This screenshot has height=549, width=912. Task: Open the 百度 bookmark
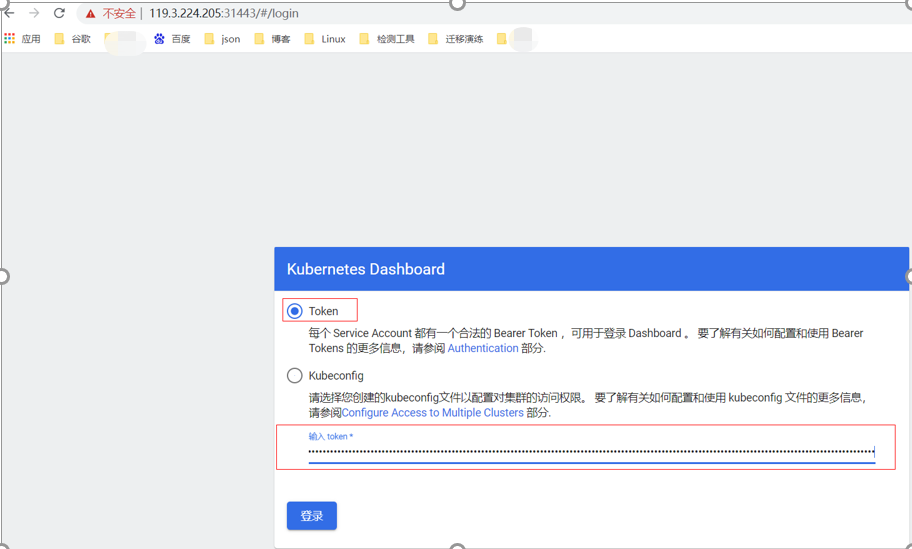click(172, 39)
